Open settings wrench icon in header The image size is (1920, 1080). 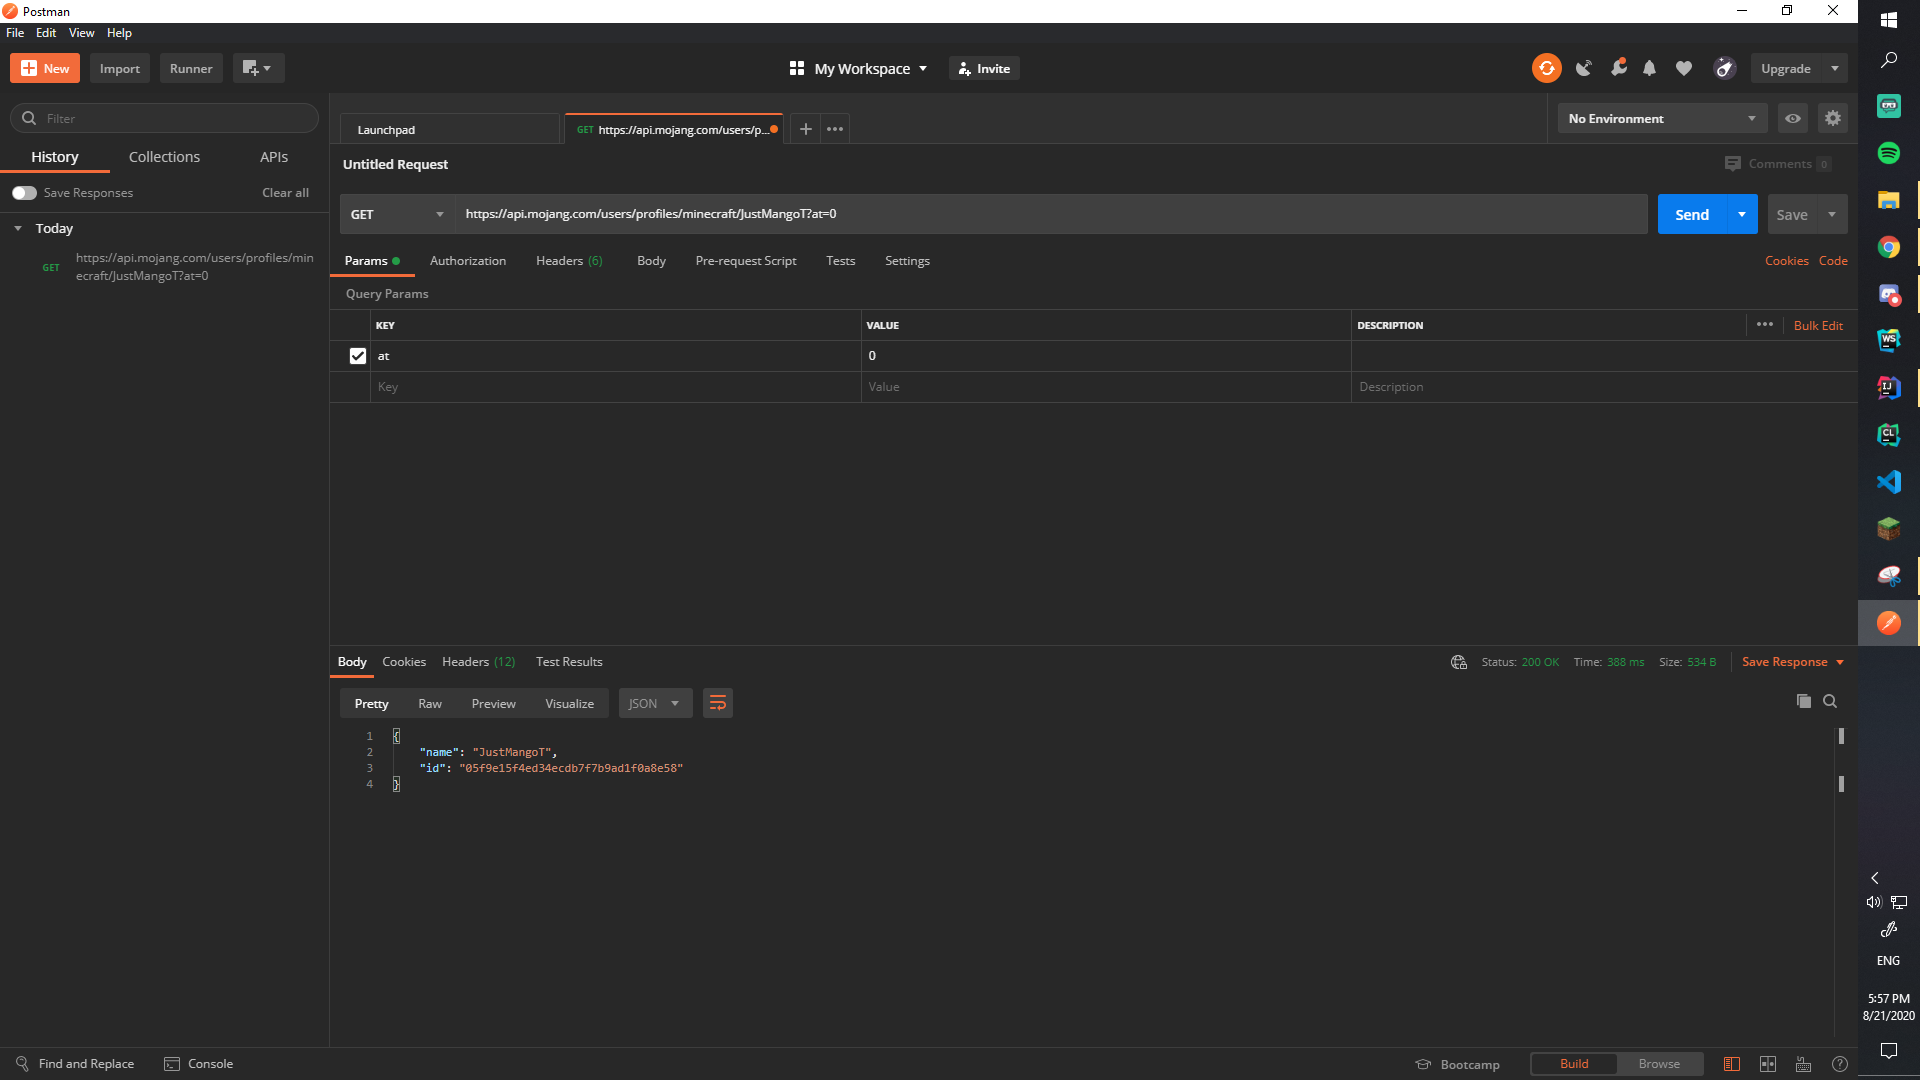click(1618, 68)
